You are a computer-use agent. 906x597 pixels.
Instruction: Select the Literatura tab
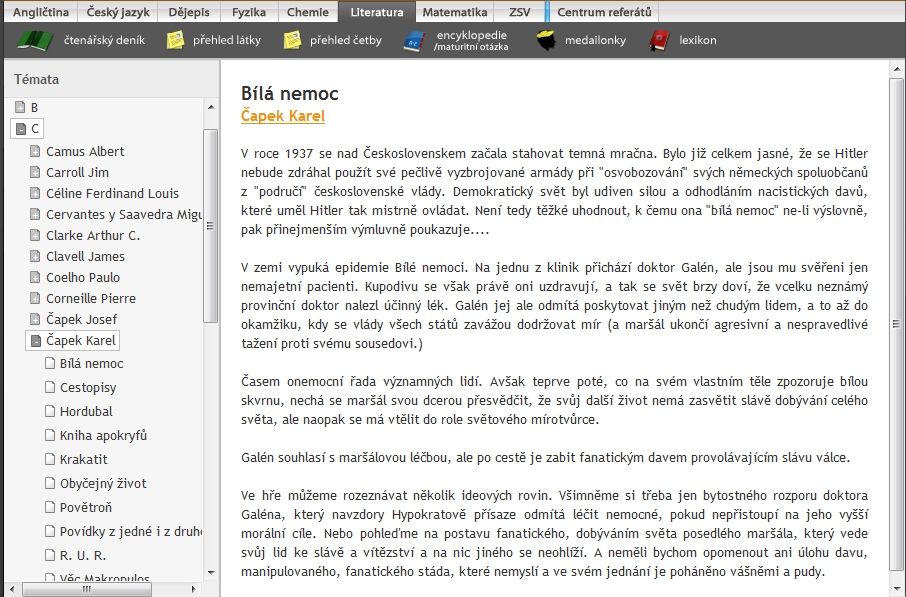(377, 12)
